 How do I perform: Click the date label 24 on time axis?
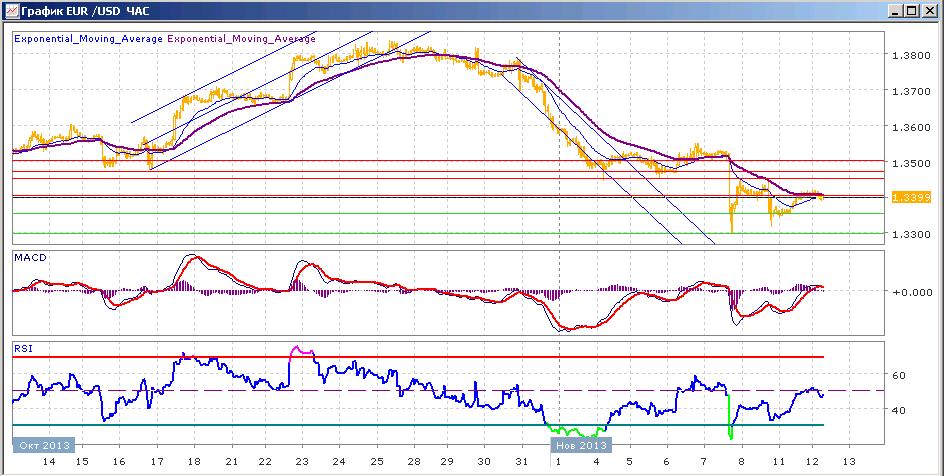click(339, 462)
